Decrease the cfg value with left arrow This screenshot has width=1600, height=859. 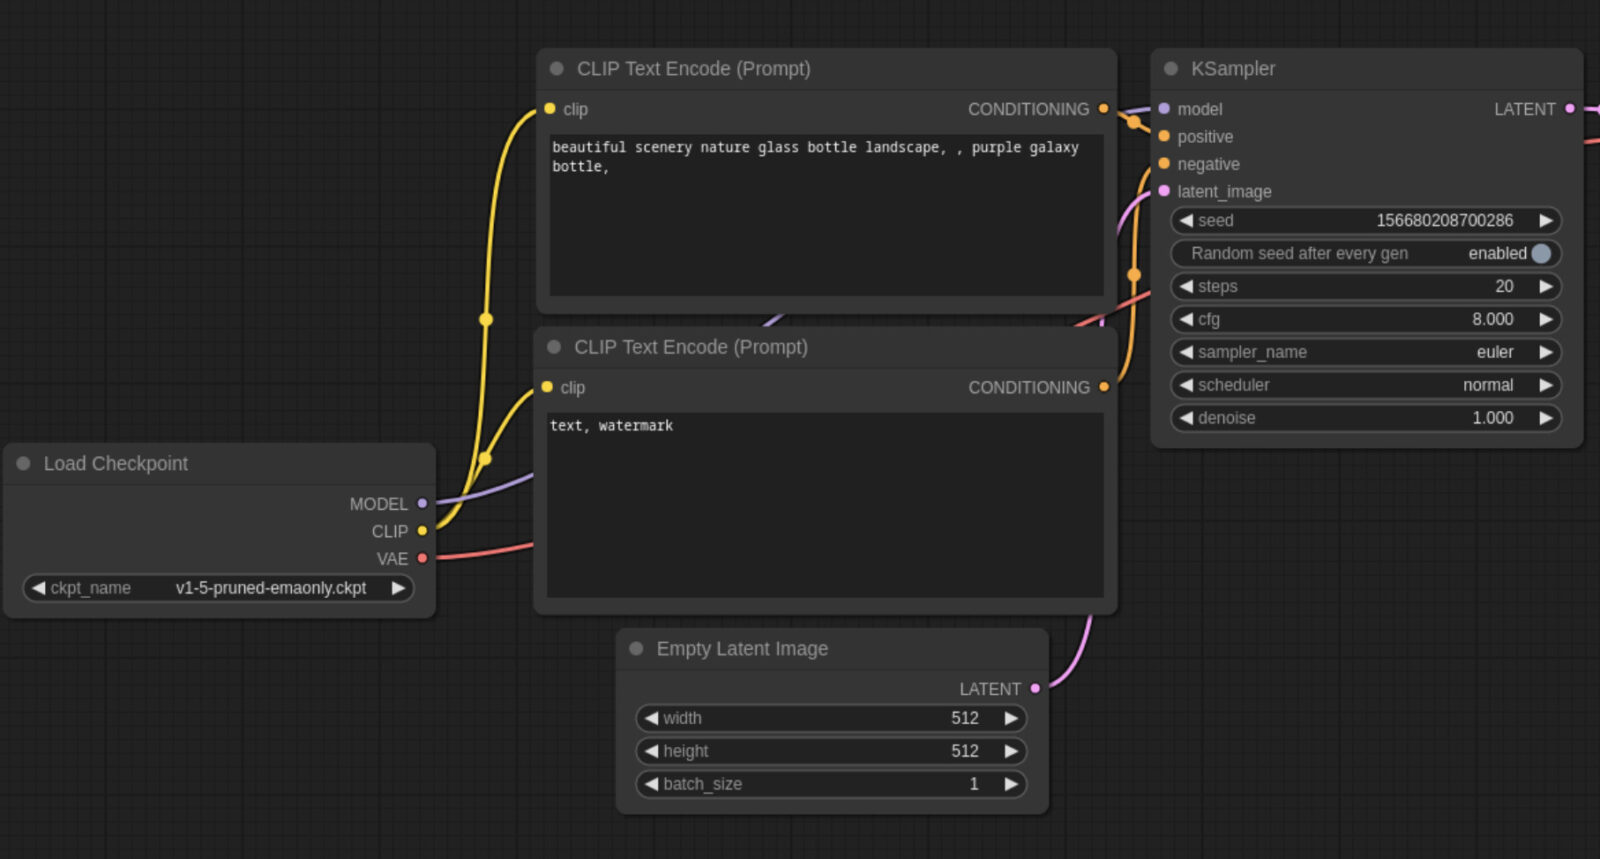click(1186, 320)
